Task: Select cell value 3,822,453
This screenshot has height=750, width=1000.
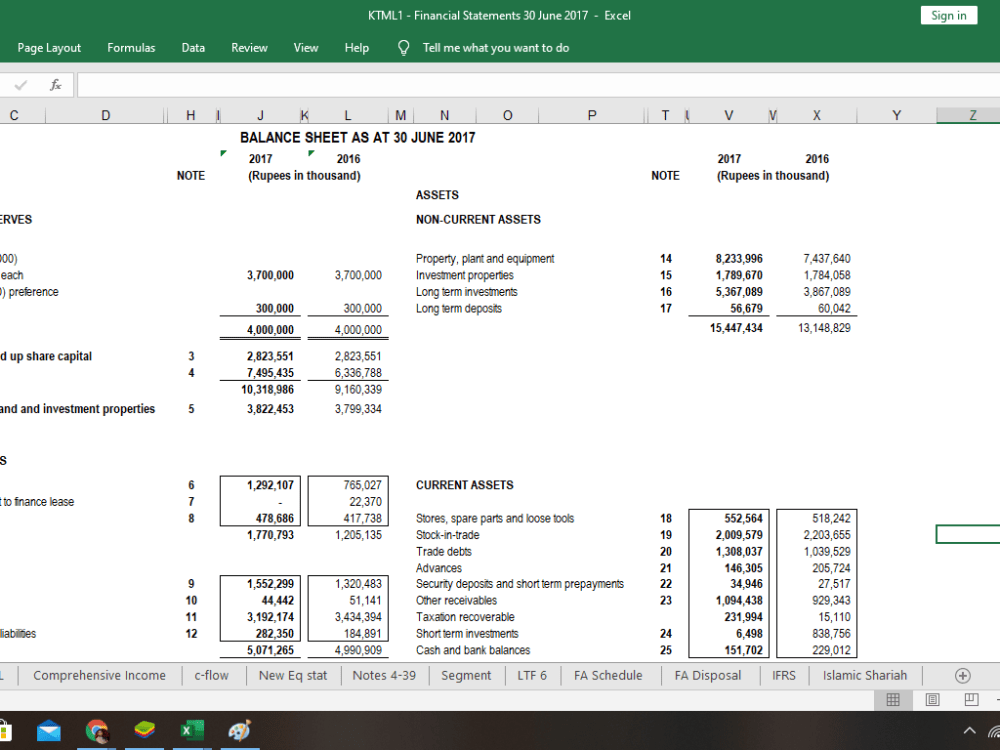Action: coord(270,409)
